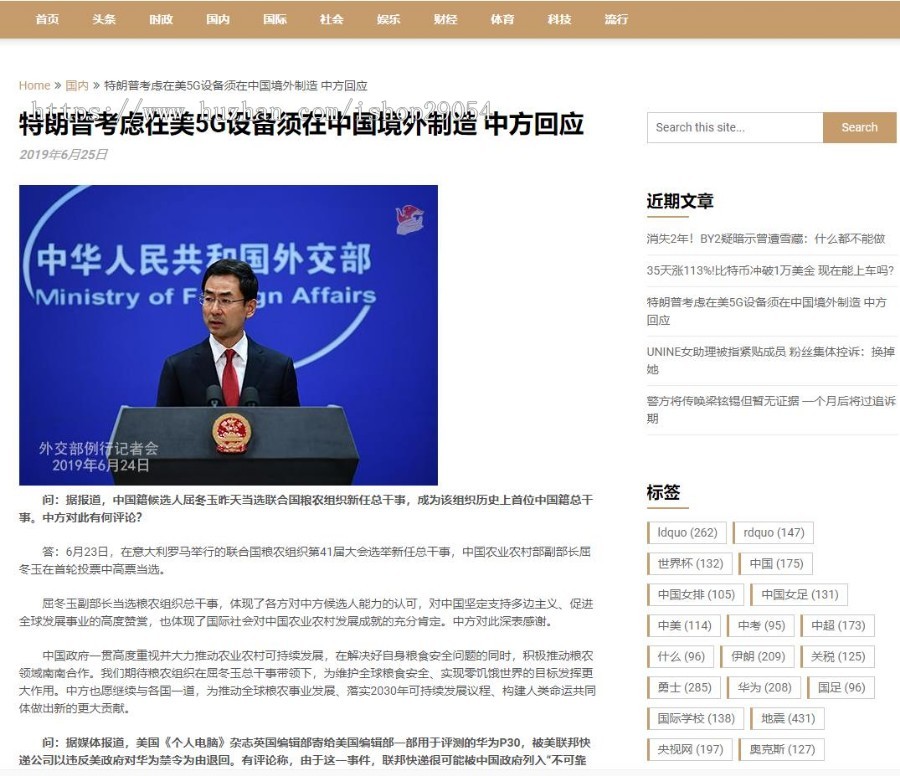Click the Home breadcrumb link
This screenshot has width=900, height=776.
click(34, 86)
